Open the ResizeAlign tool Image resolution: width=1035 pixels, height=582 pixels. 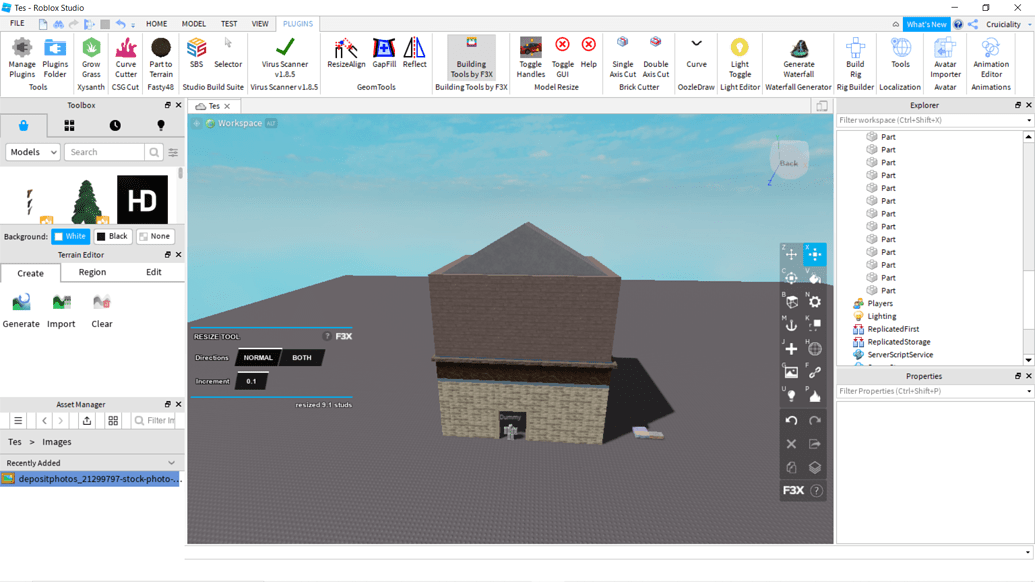click(x=346, y=53)
